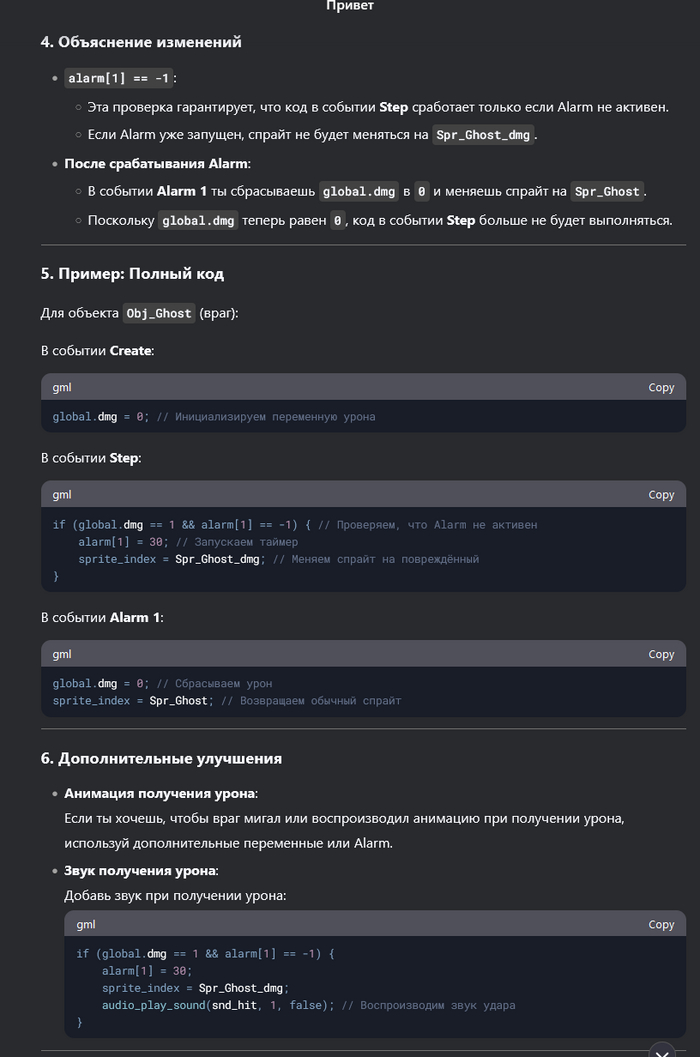Copy the Step event code block
Viewport: 700px width, 1057px height.
click(661, 494)
